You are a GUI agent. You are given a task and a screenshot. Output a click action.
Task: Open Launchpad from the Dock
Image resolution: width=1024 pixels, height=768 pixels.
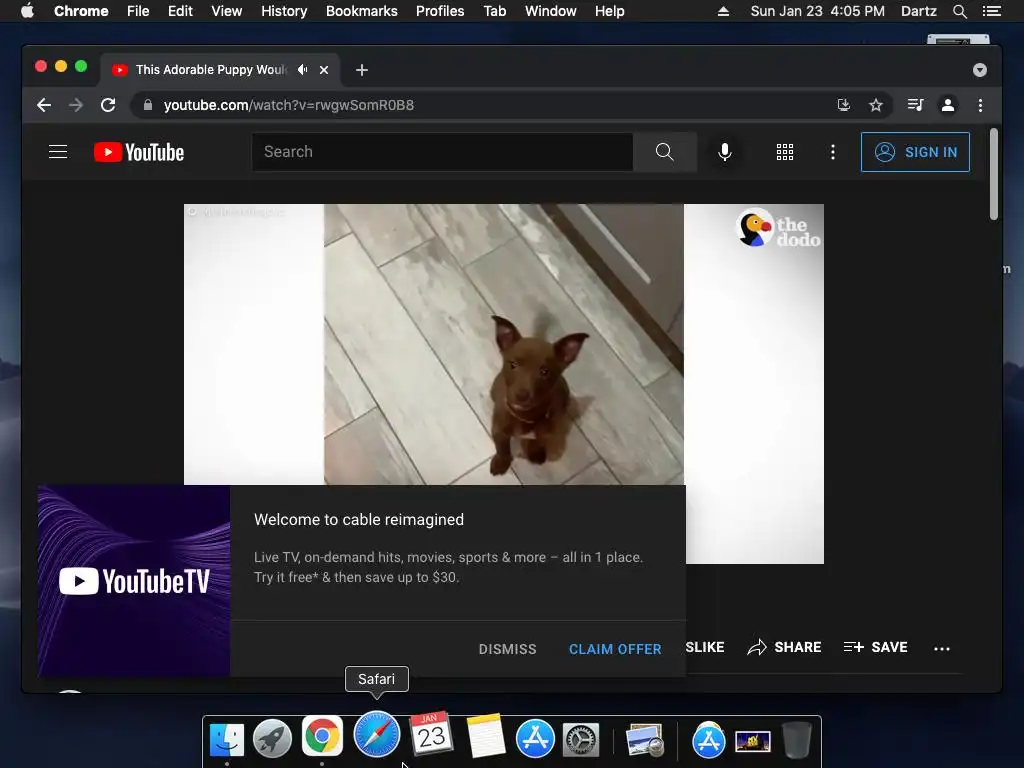[272, 739]
